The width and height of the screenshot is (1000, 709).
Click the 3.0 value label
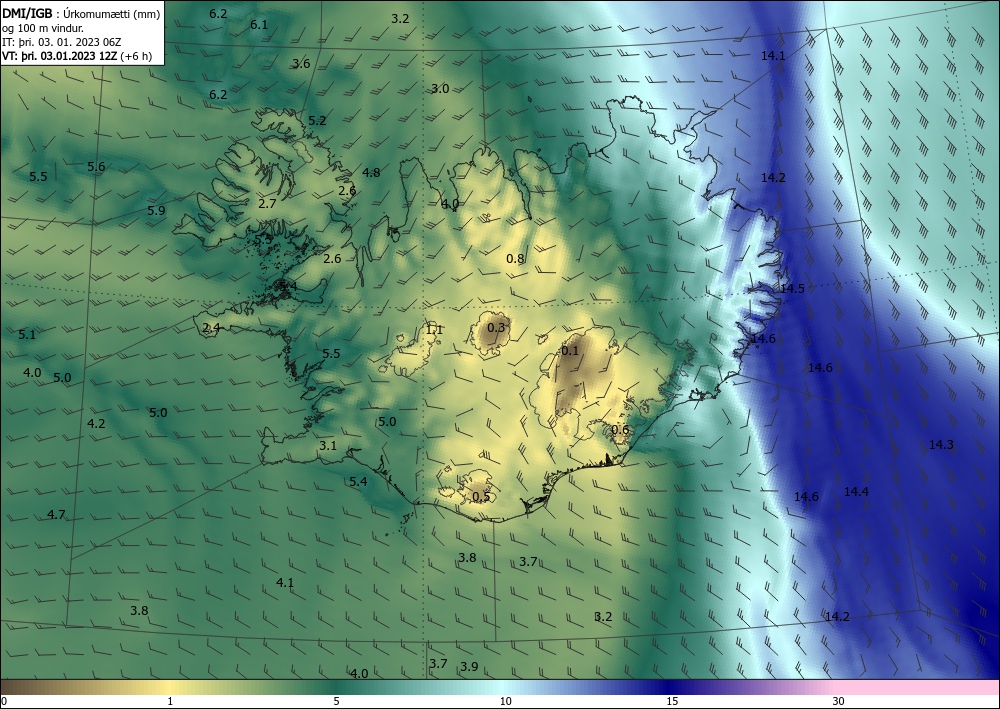(440, 89)
